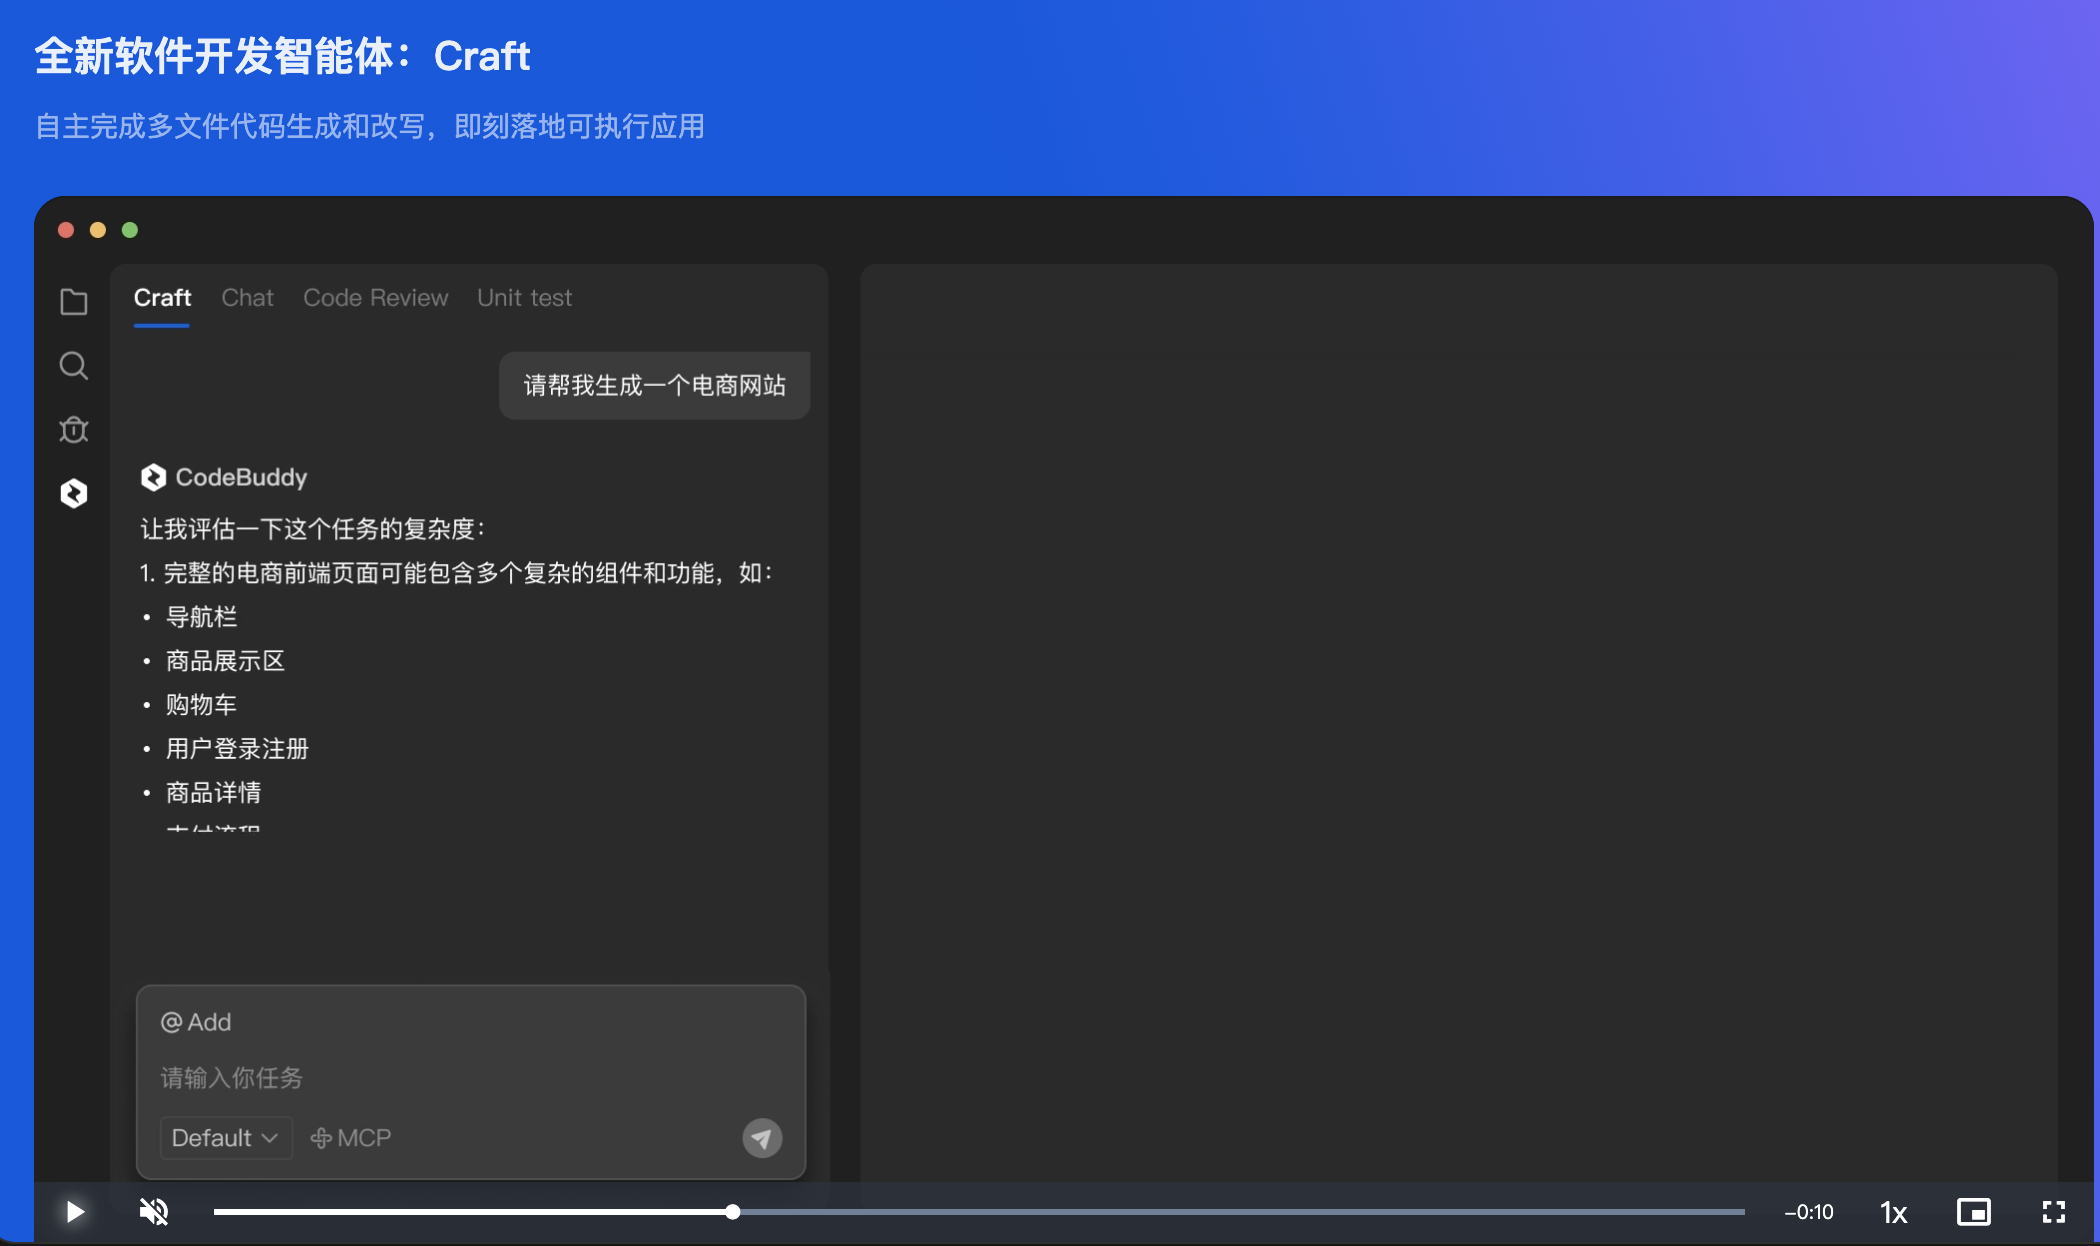The height and width of the screenshot is (1246, 2100).
Task: Click the CodeBuddy logo in chat
Action: pyautogui.click(x=153, y=478)
